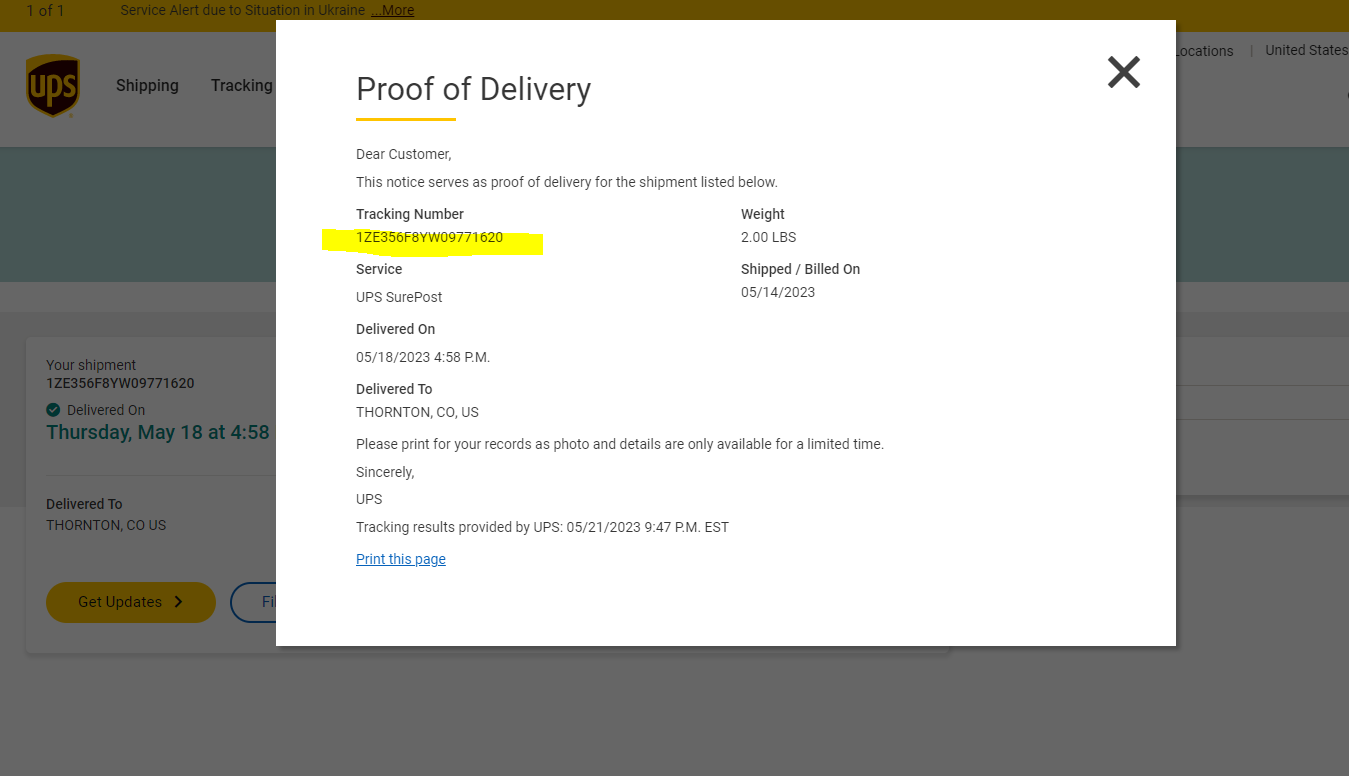Screen dimensions: 1349x776
Task: Click the highlighted tracking number in dialog
Action: (429, 238)
